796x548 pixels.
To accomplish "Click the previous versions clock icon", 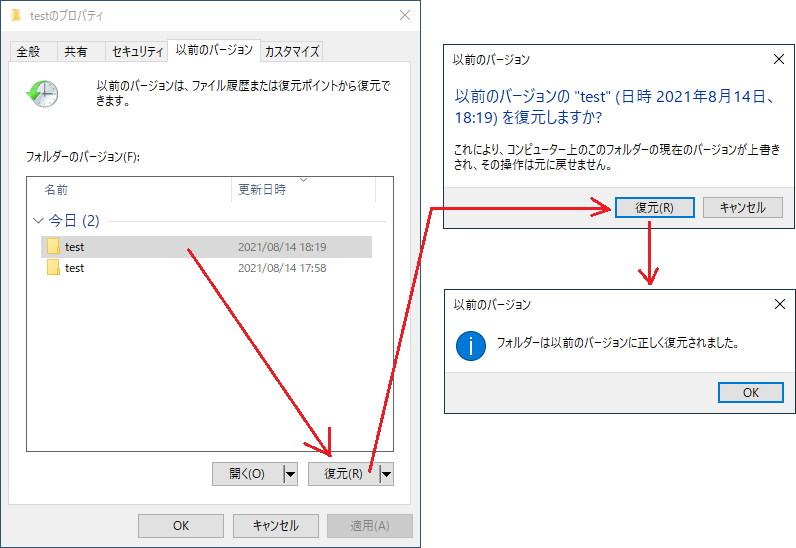I will click(x=43, y=93).
